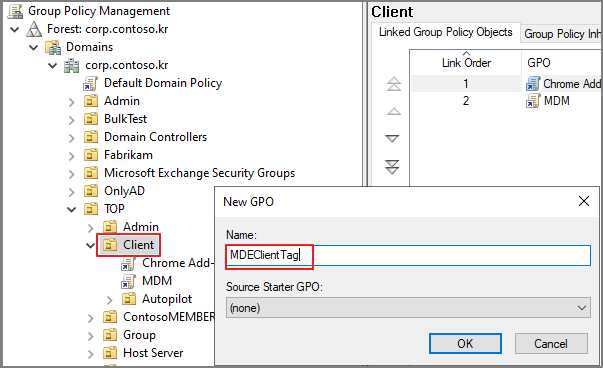This screenshot has height=368, width=603.
Task: Select Chrome Add GPO row in list
Action: 506,84
